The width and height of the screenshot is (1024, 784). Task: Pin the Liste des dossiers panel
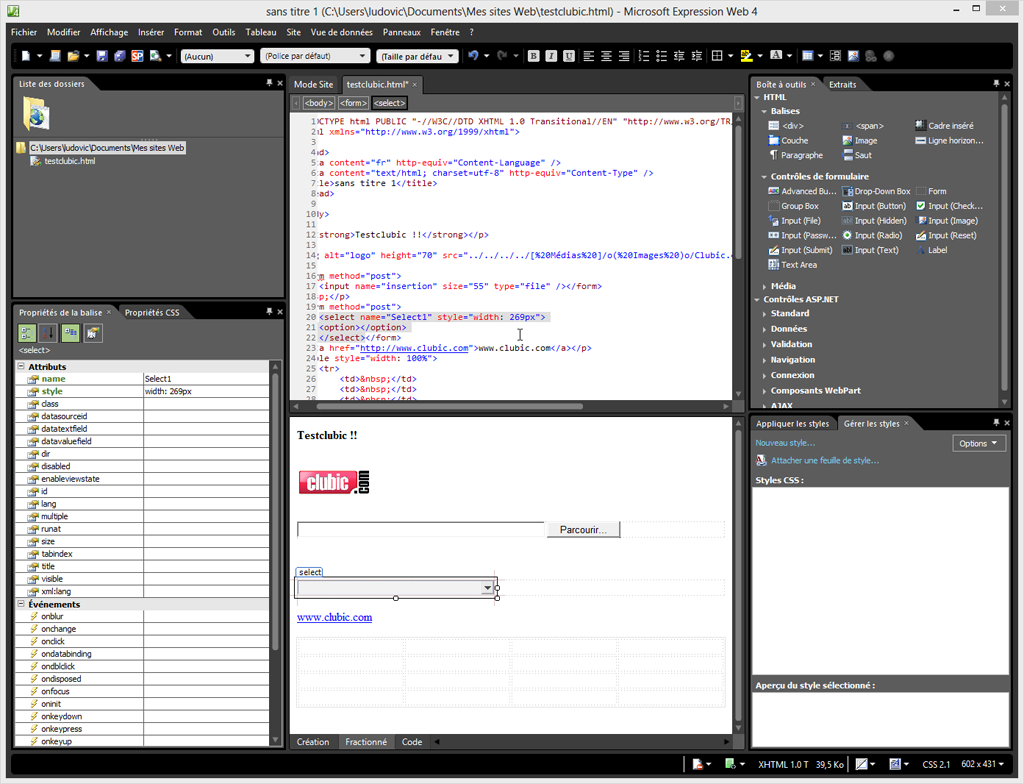point(269,83)
